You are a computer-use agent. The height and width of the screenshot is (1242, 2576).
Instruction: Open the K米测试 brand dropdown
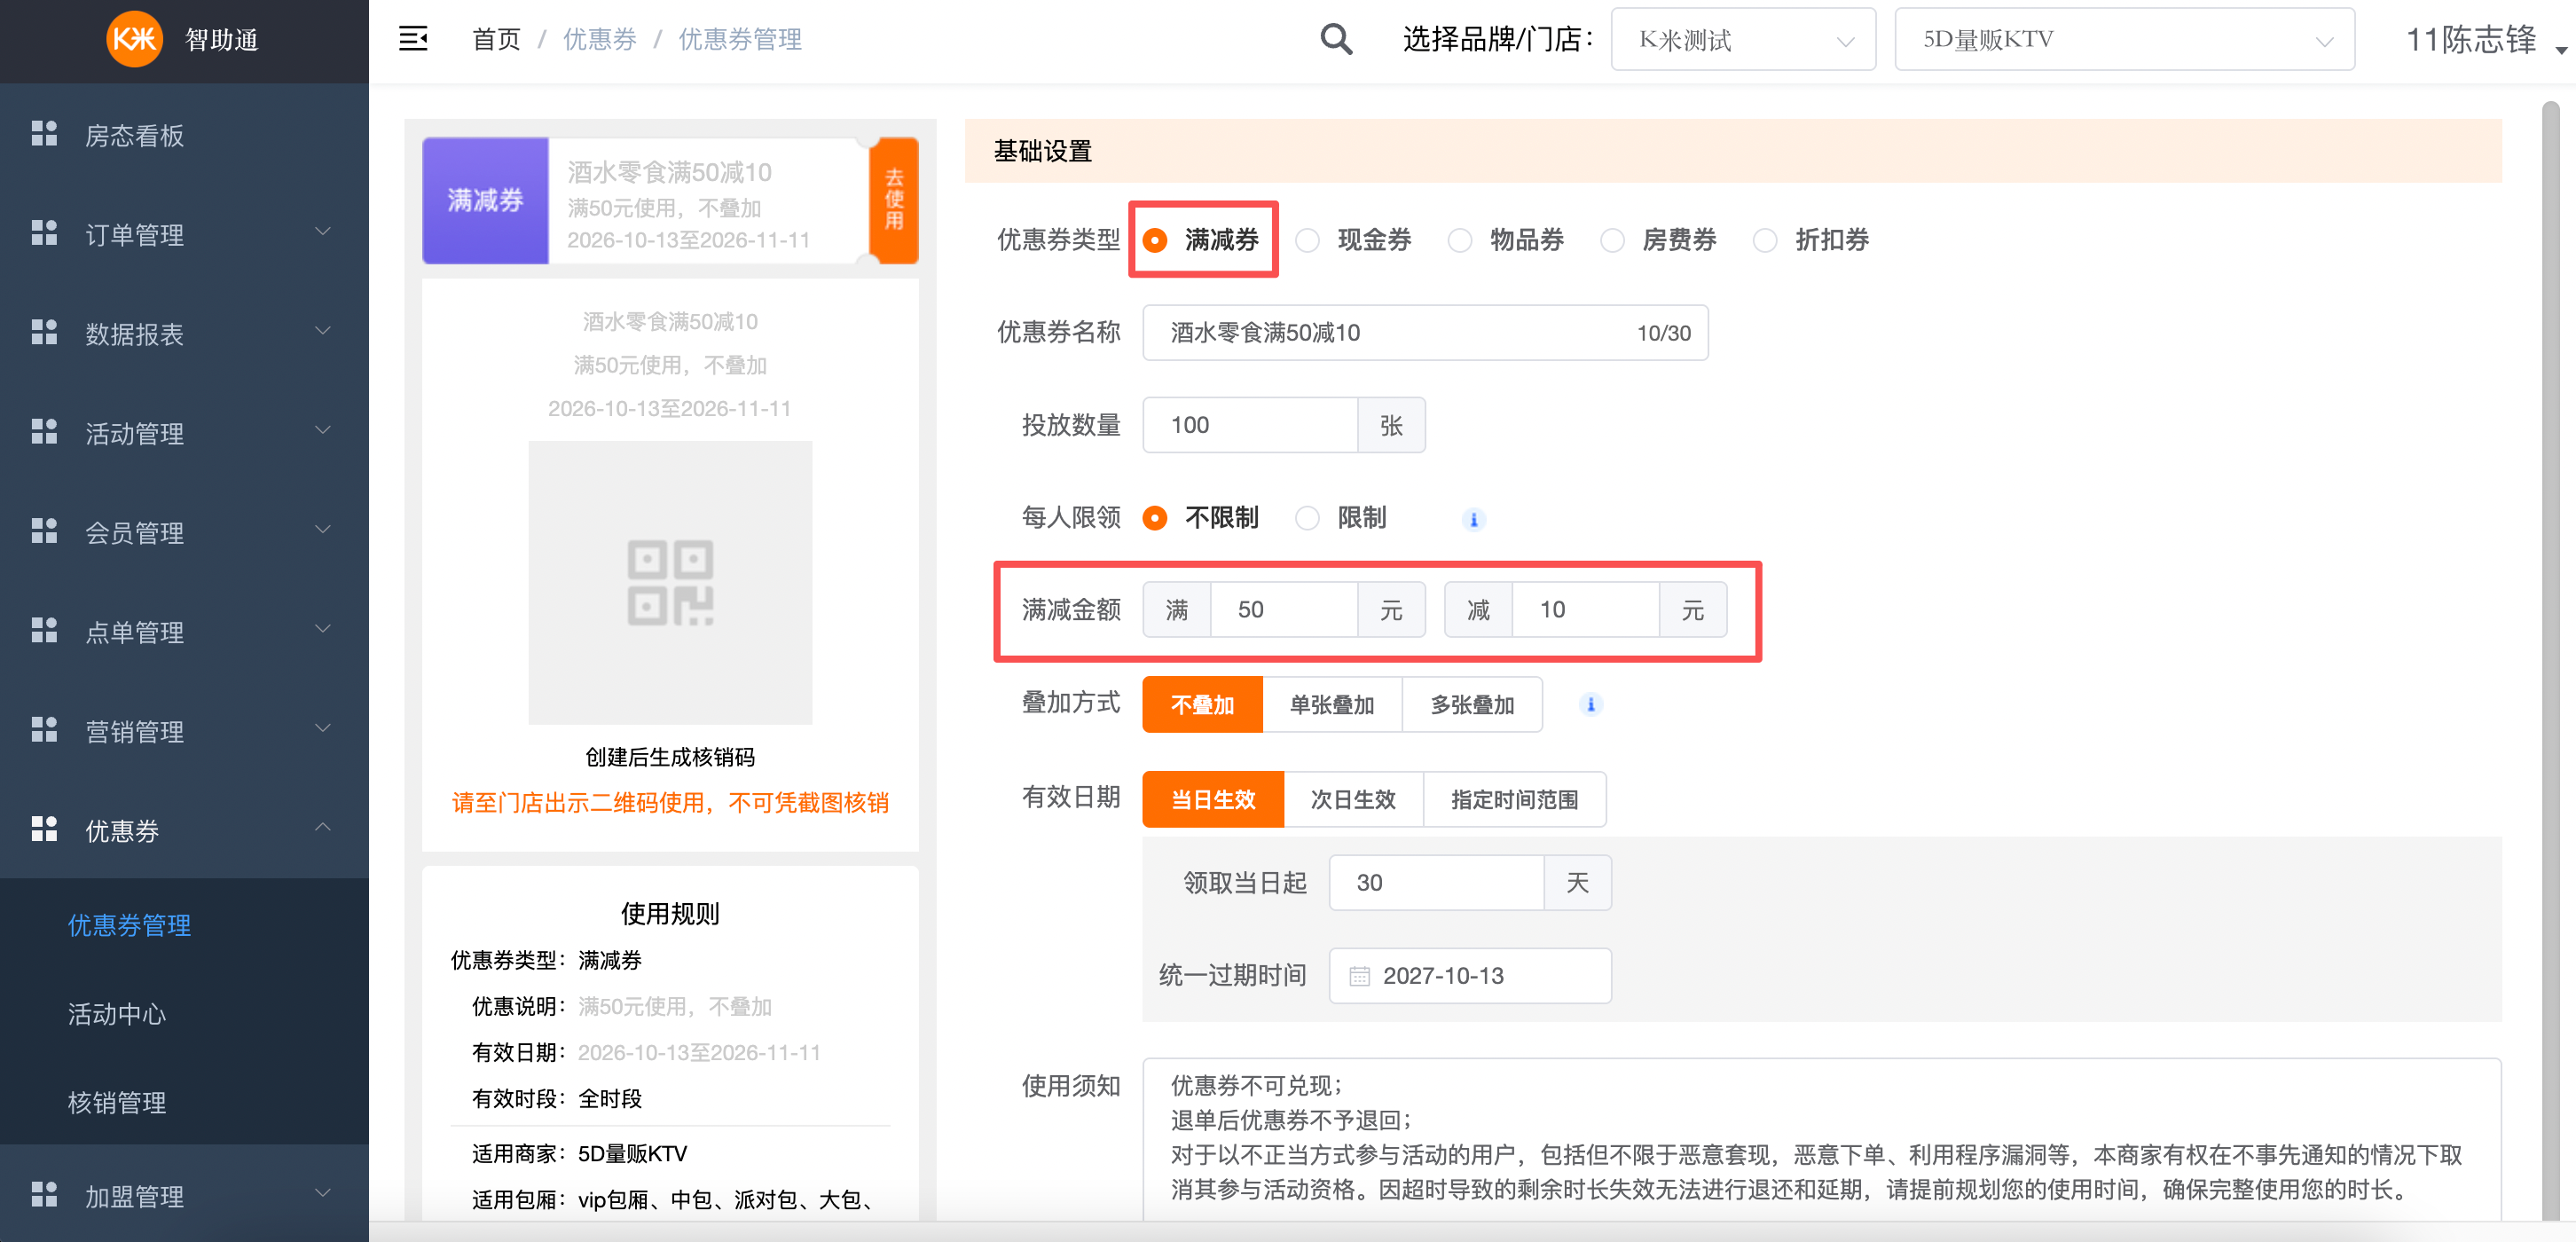[x=1743, y=40]
